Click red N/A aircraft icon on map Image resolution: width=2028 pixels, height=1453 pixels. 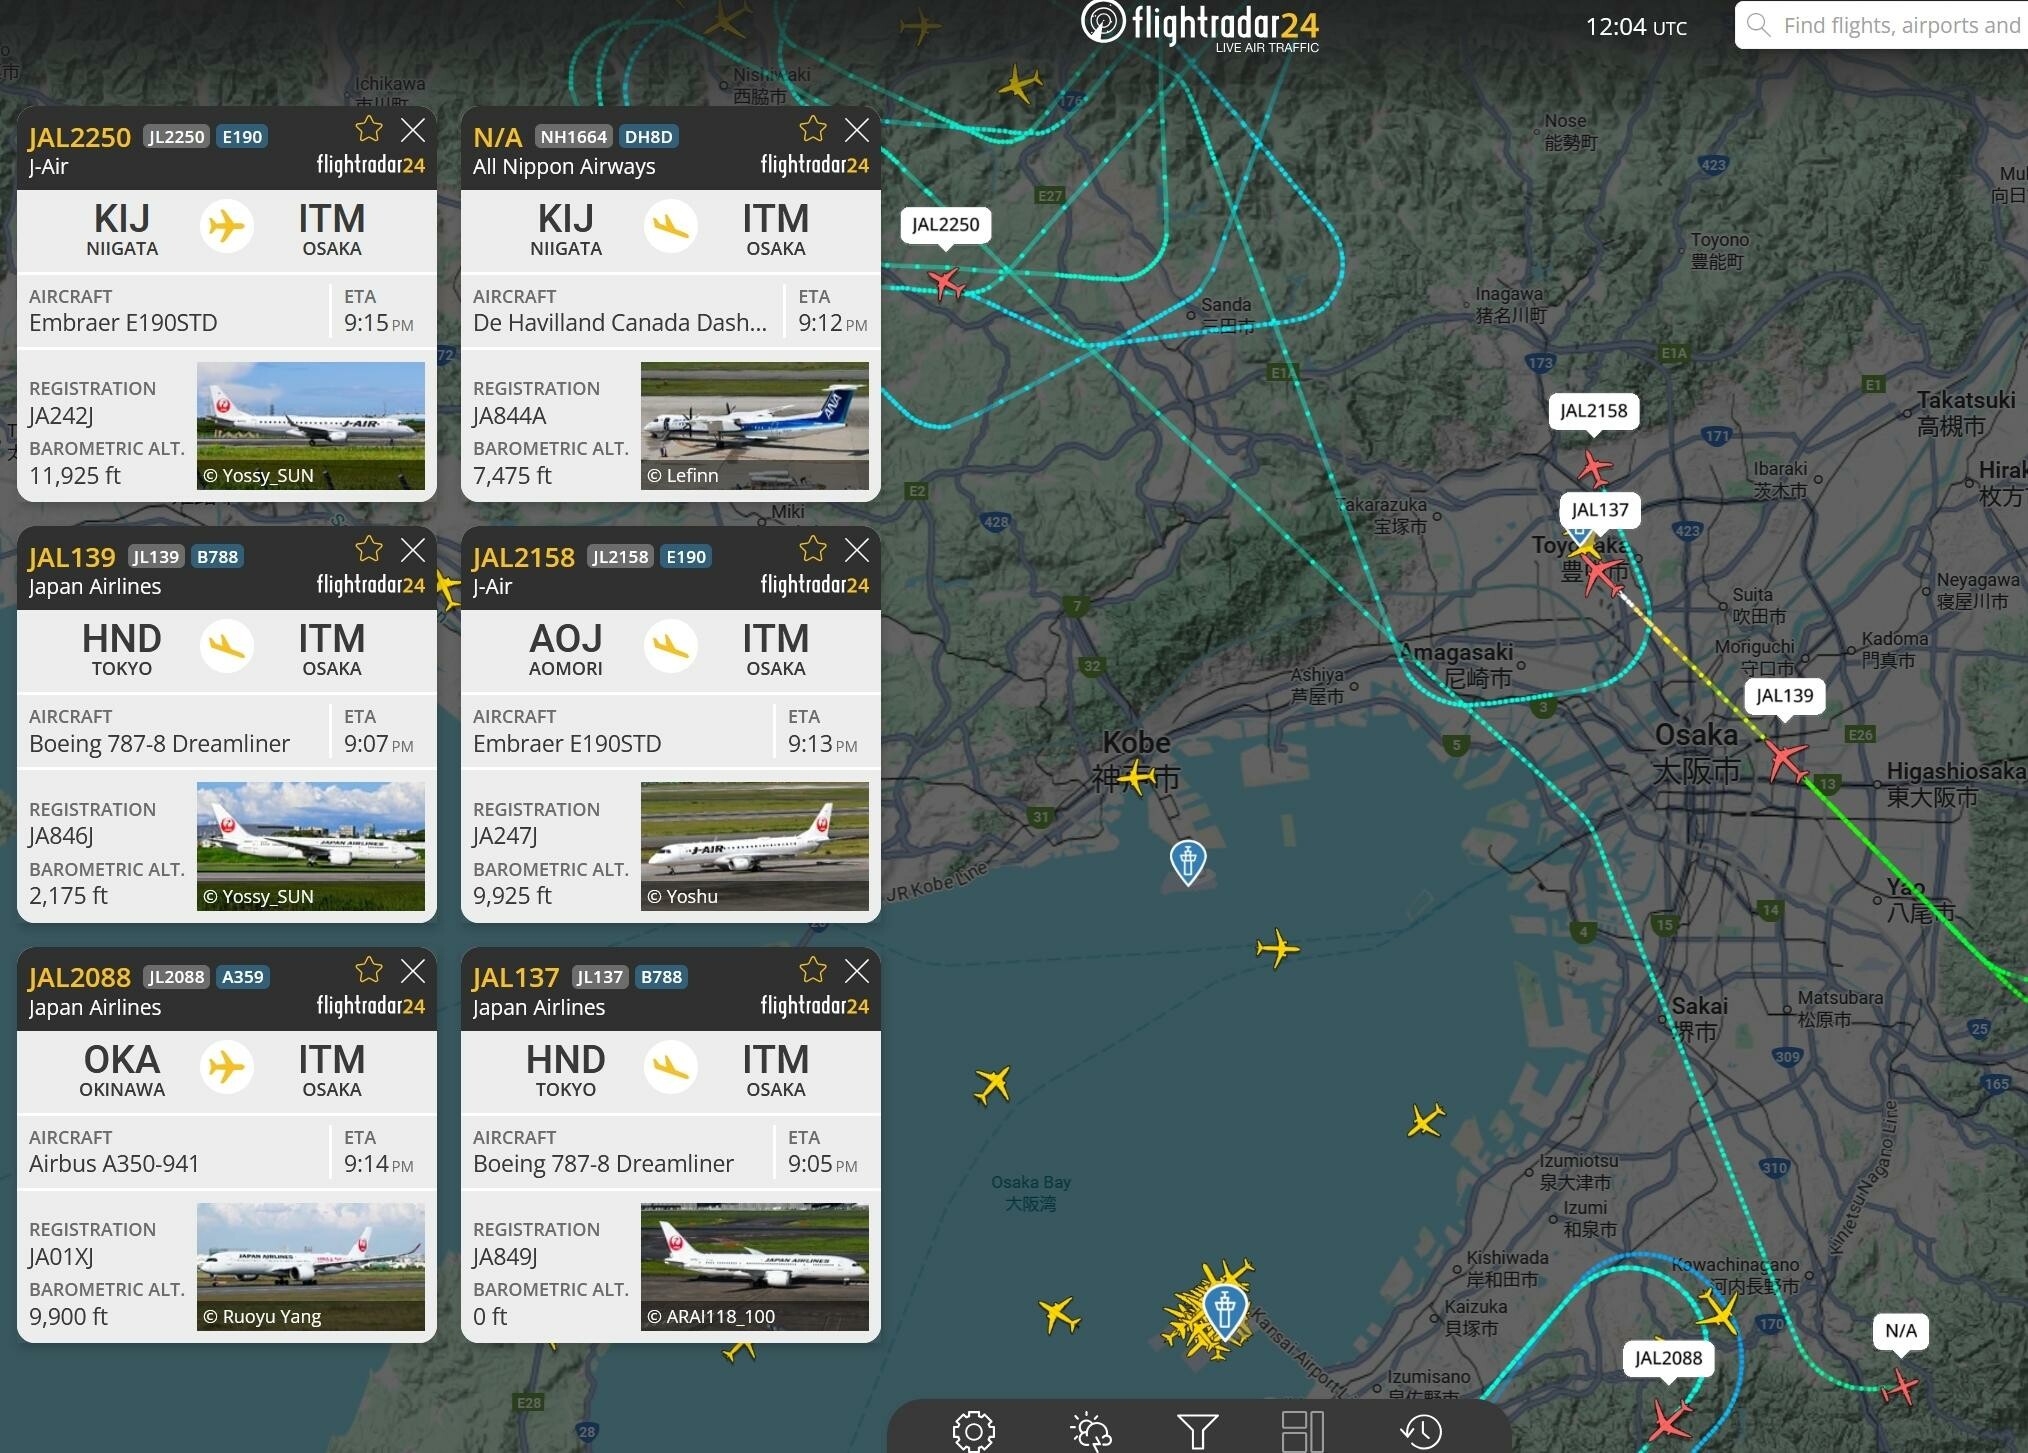pyautogui.click(x=1899, y=1387)
